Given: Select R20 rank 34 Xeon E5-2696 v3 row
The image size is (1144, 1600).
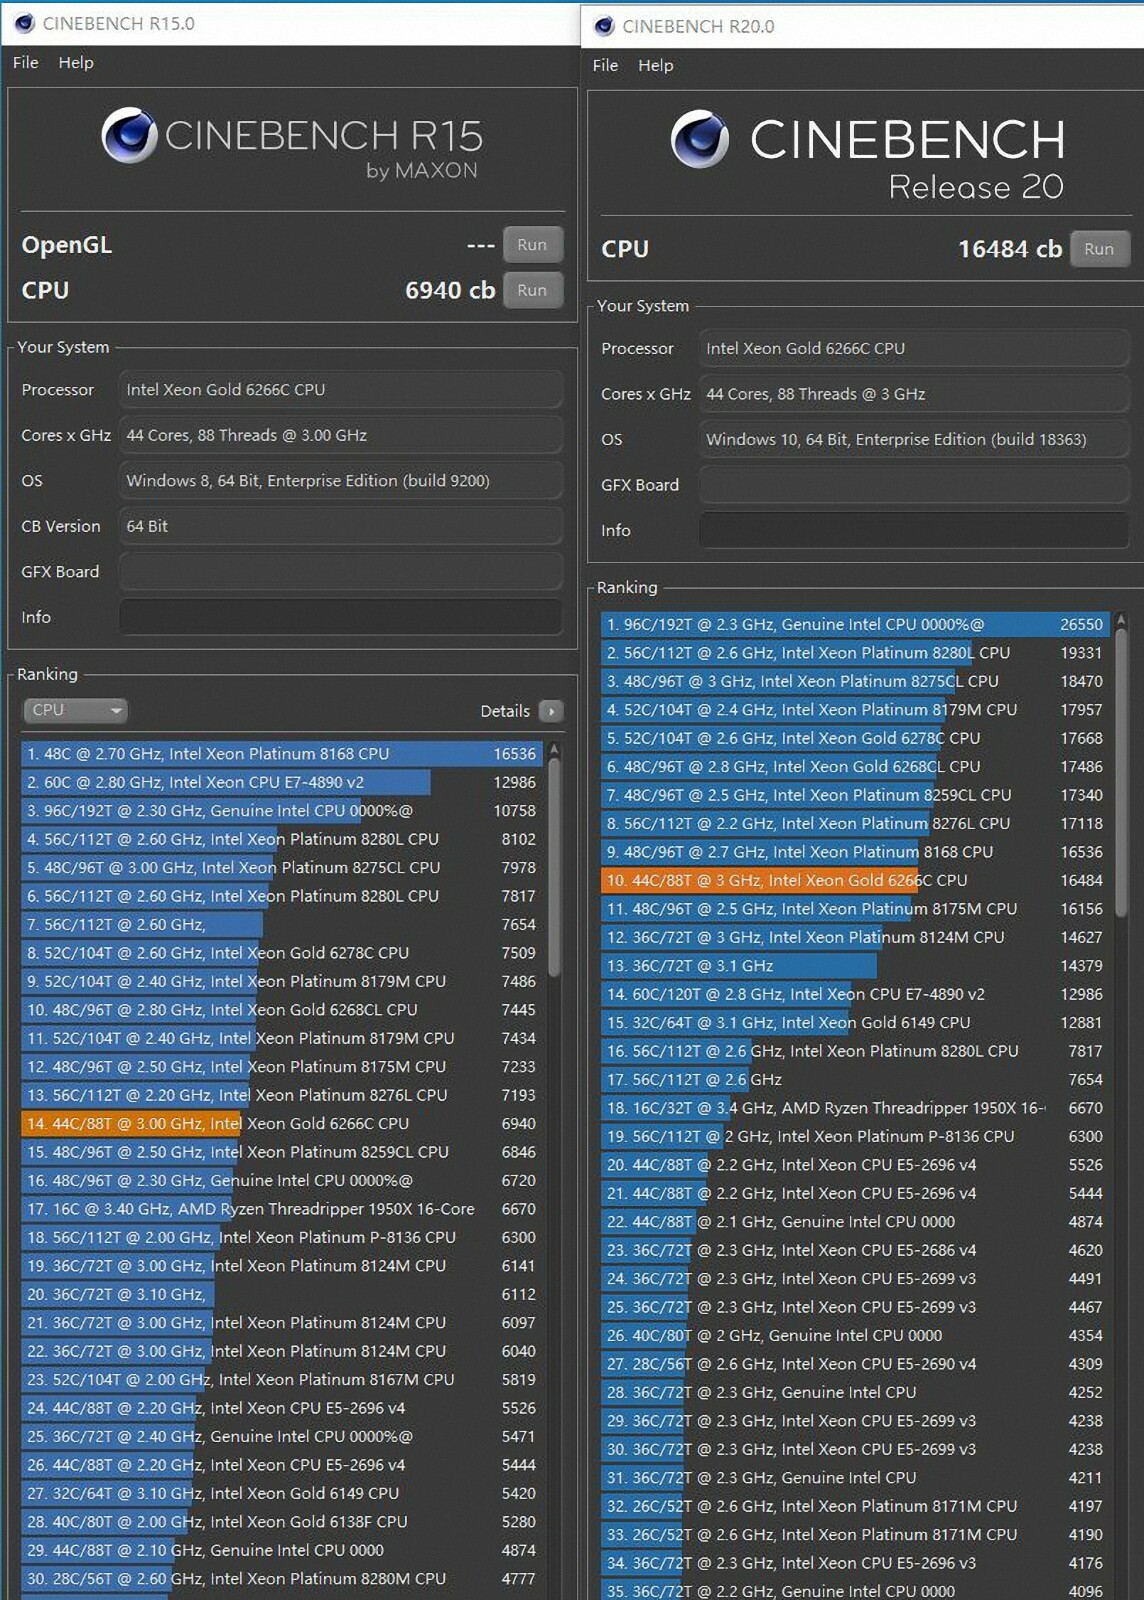Looking at the screenshot, I should tap(855, 1563).
